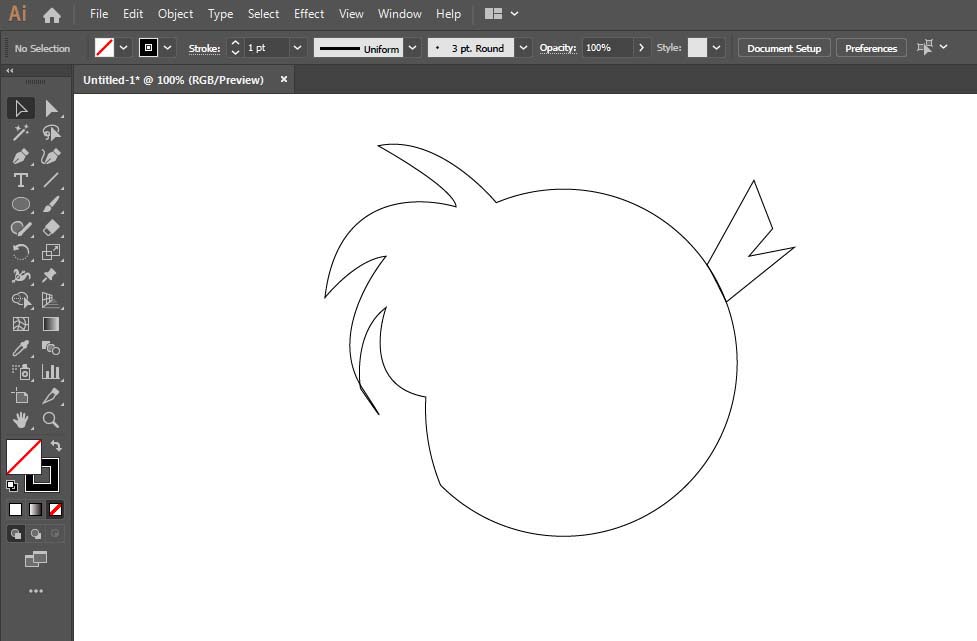Image resolution: width=977 pixels, height=641 pixels.
Task: Select the Column Graph tool
Action: click(51, 372)
